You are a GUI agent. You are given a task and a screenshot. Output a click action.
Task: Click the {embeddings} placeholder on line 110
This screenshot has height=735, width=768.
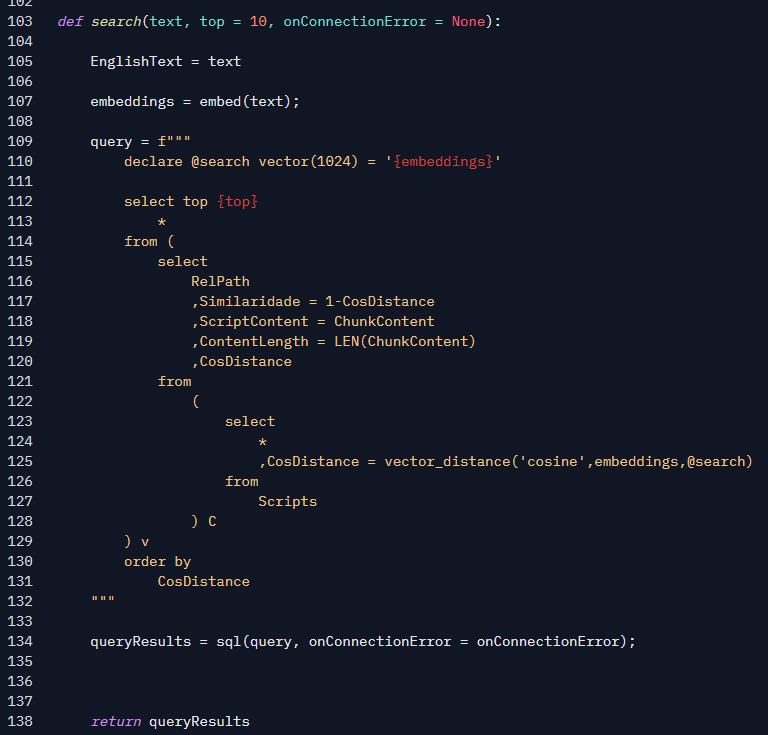pyautogui.click(x=443, y=162)
